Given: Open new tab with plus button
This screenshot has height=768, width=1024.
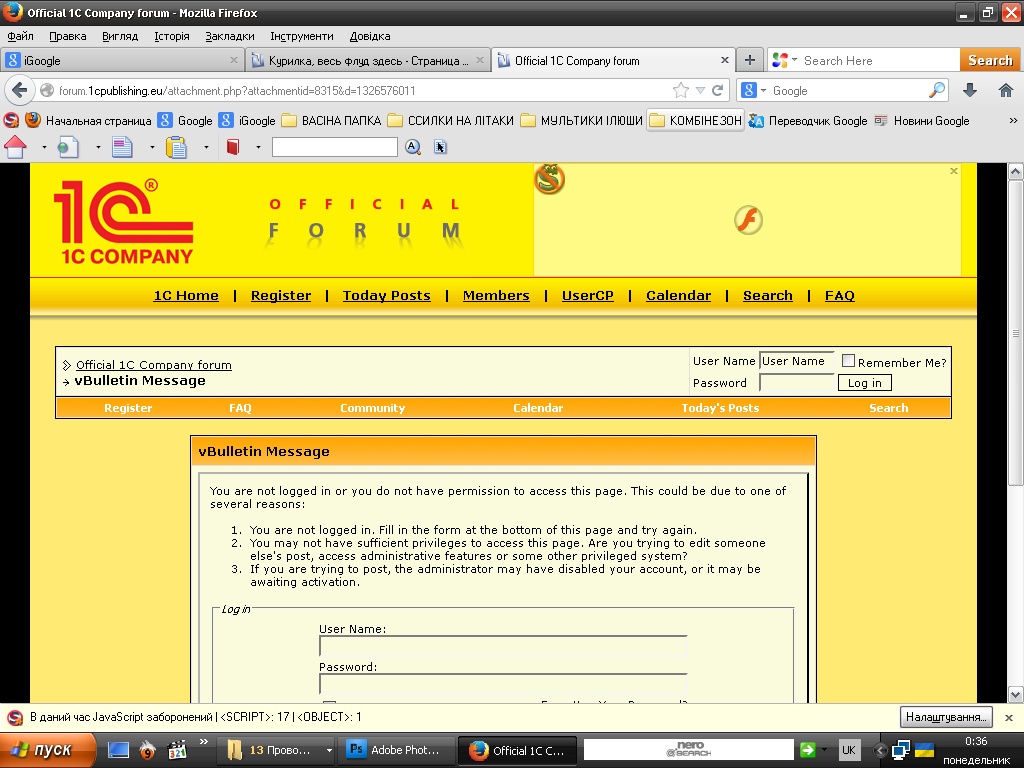Looking at the screenshot, I should 750,60.
